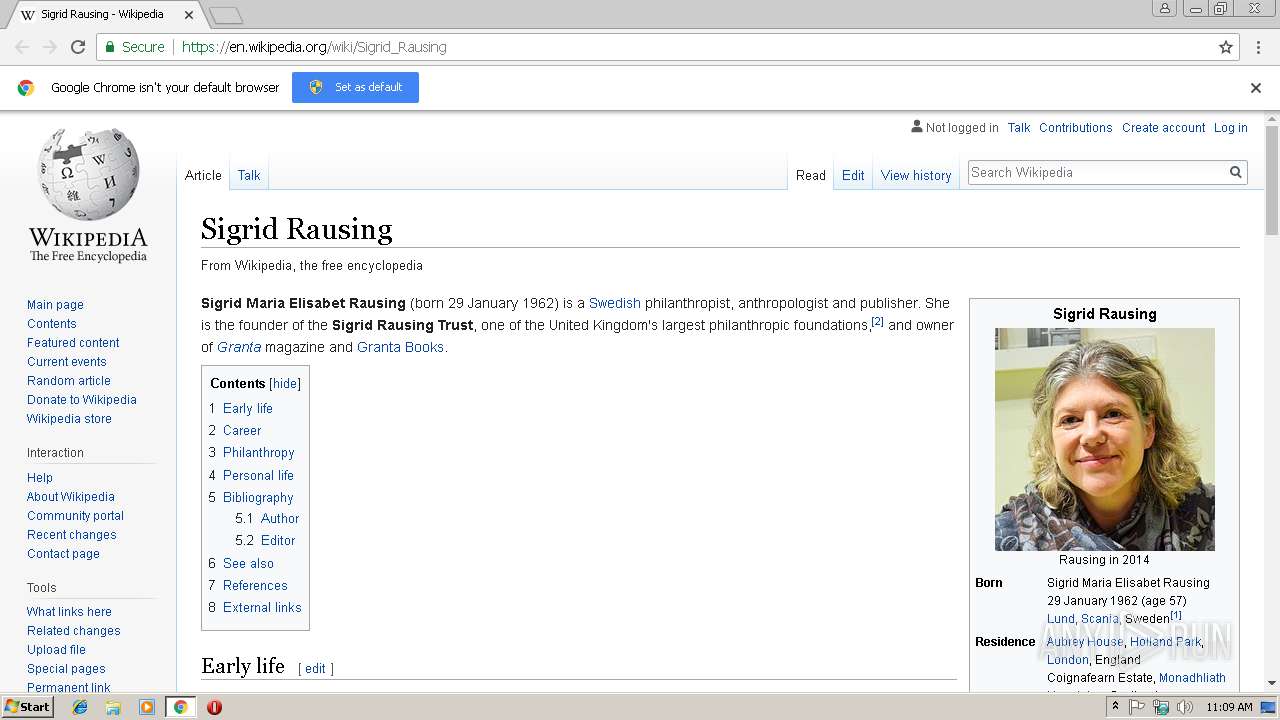This screenshot has height=720, width=1280.
Task: Click the Lund birthplace link
Action: [x=1060, y=619]
